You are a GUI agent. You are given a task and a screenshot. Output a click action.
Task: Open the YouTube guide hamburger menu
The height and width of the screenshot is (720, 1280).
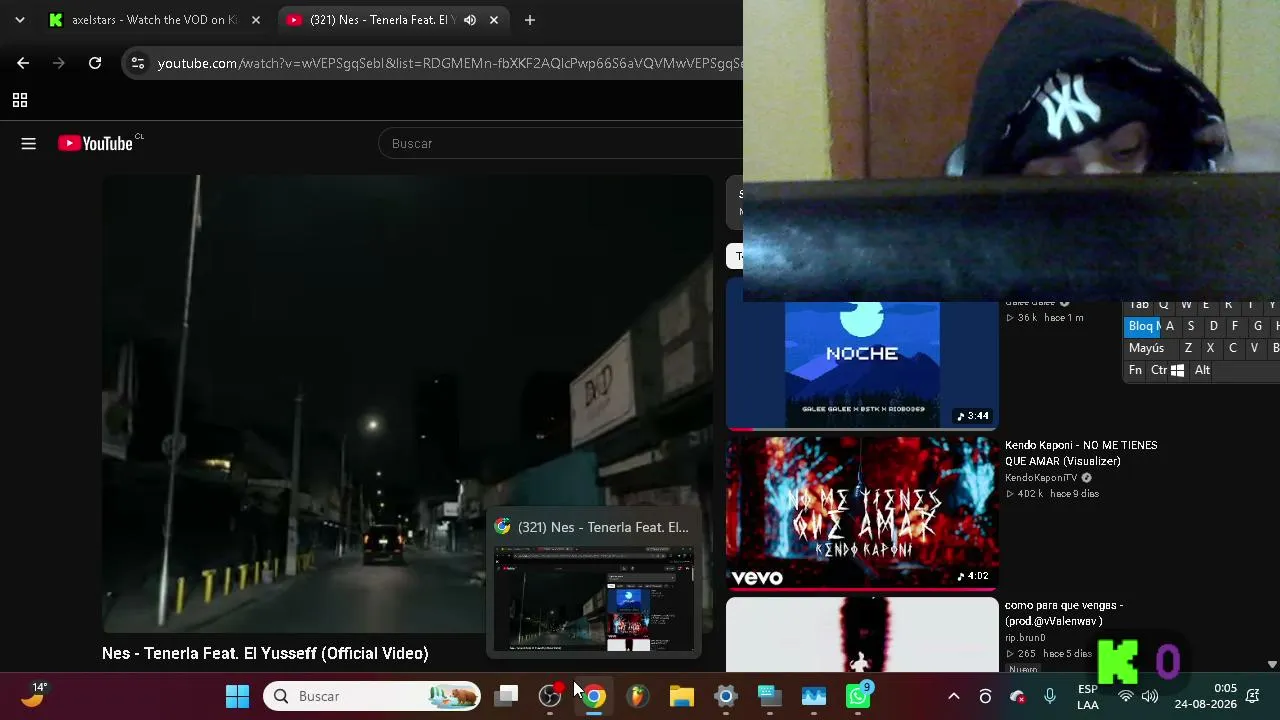[28, 144]
